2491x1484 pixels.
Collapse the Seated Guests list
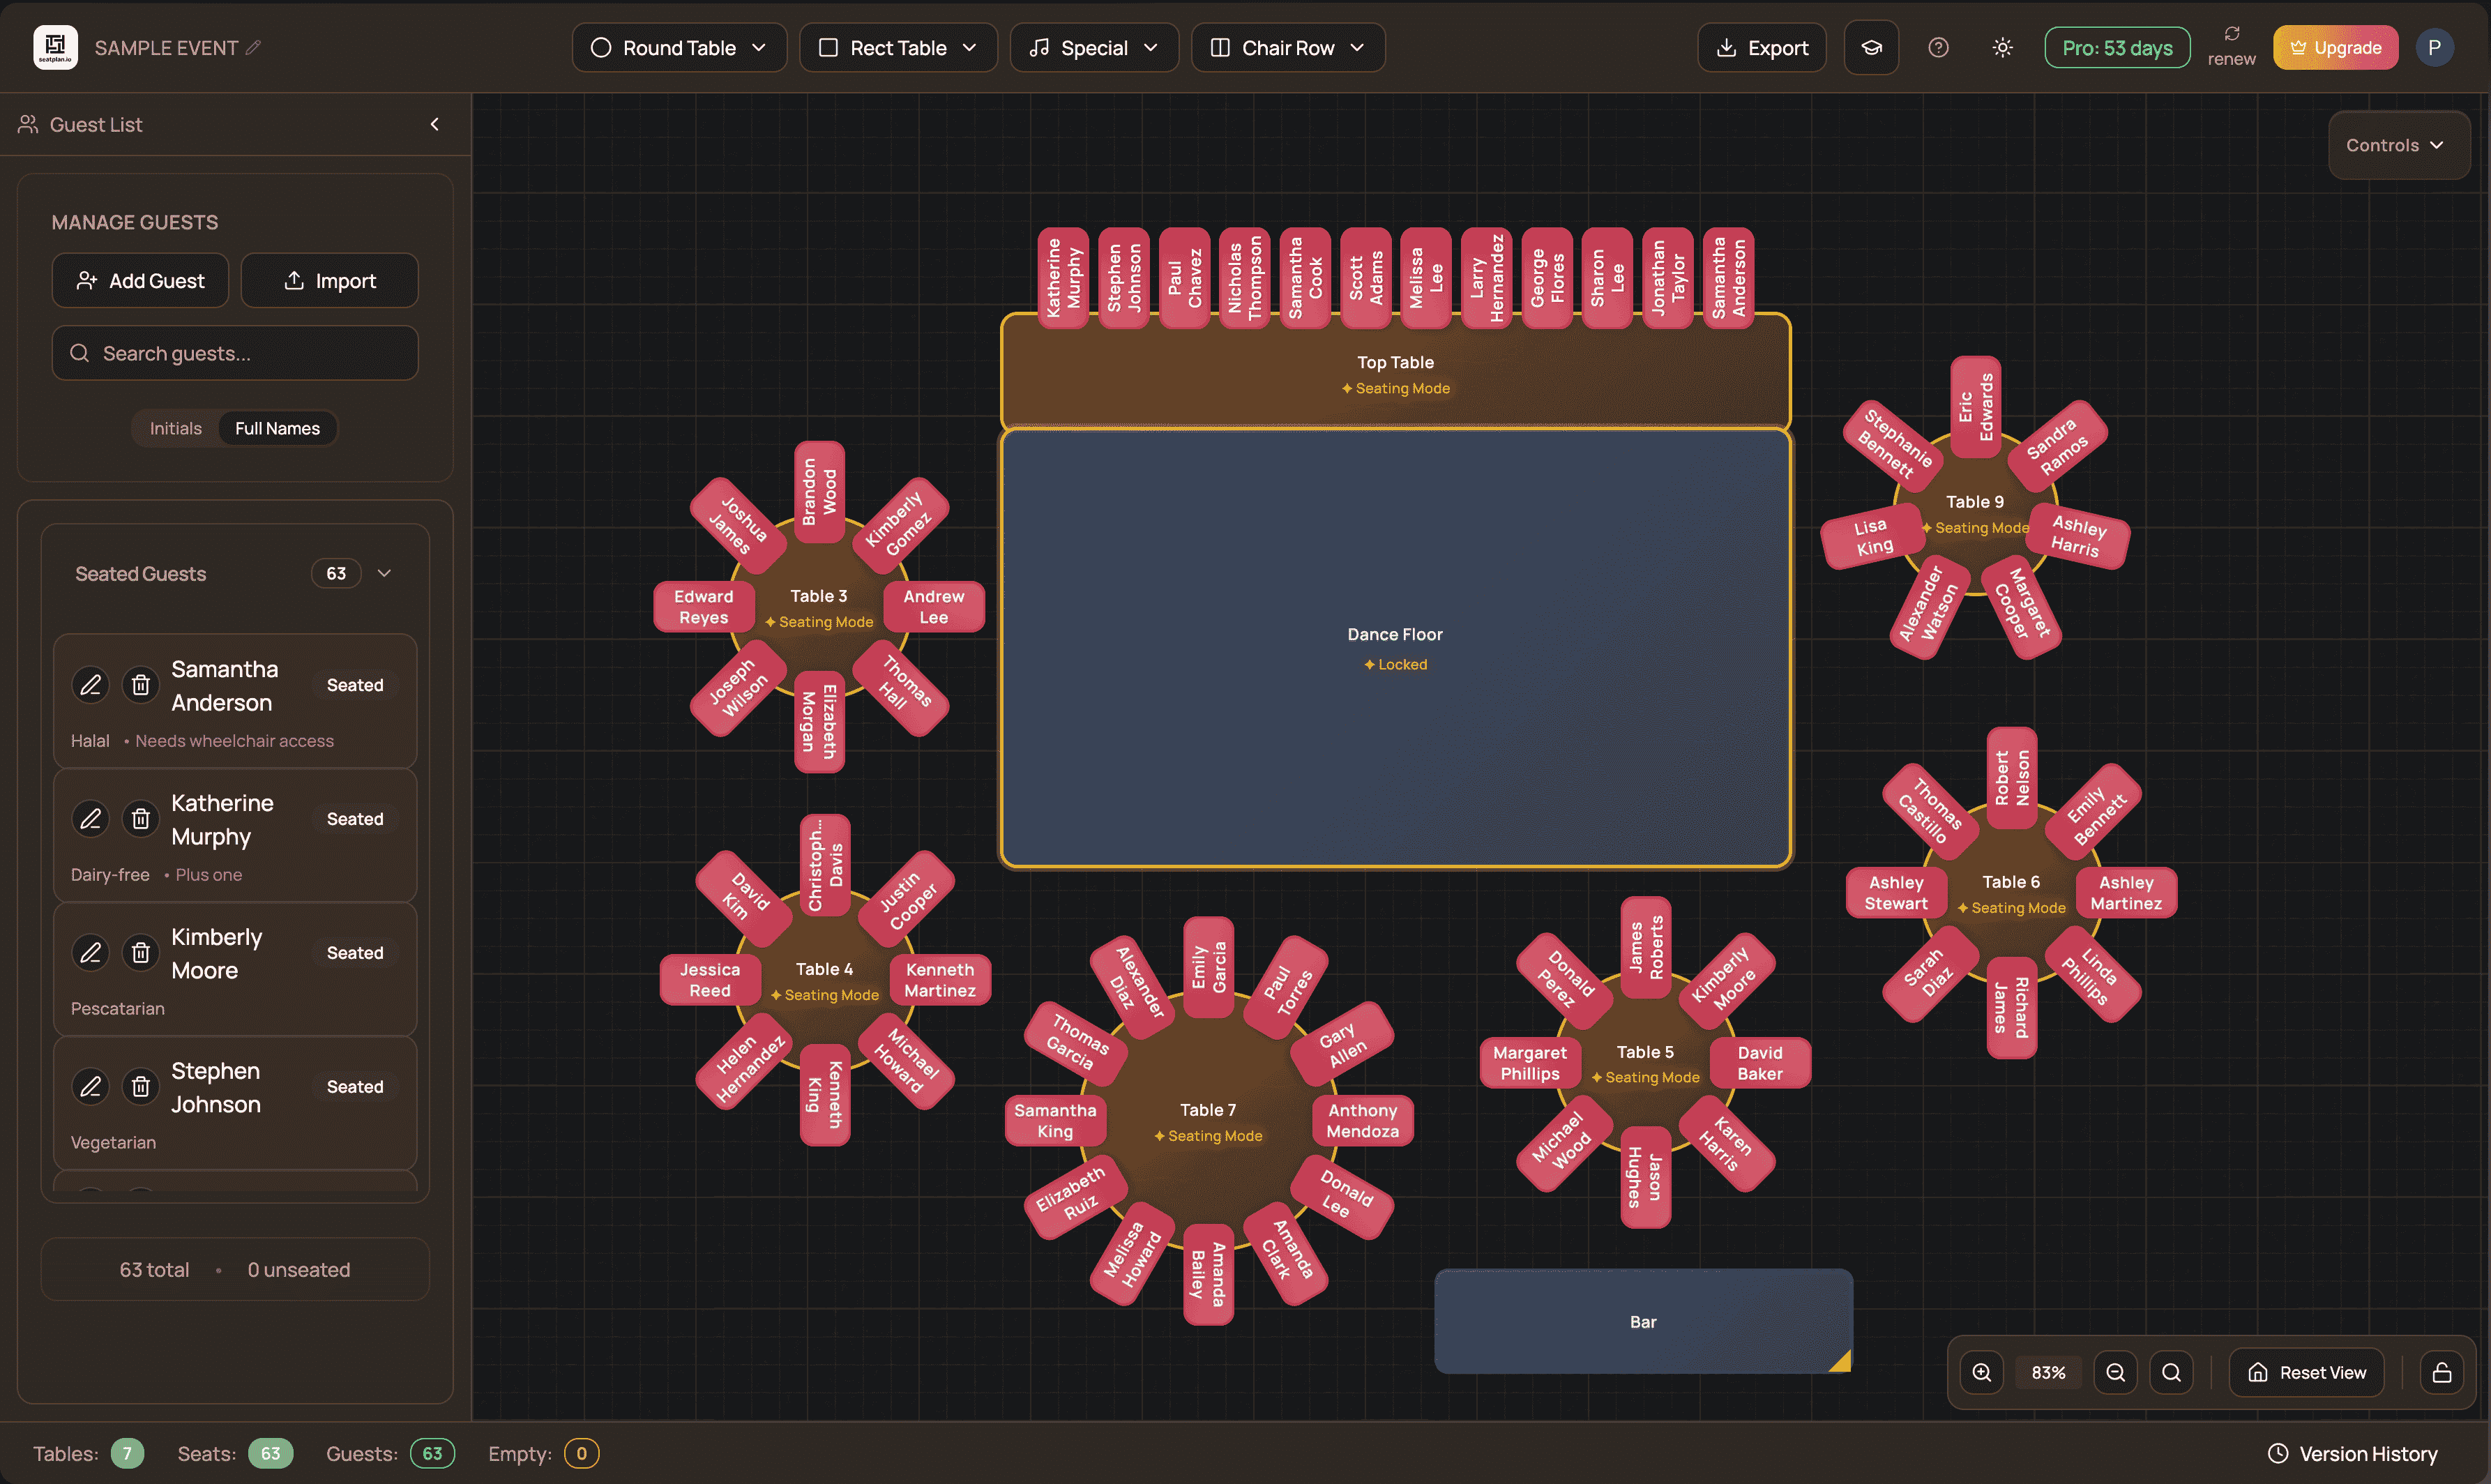tap(385, 573)
